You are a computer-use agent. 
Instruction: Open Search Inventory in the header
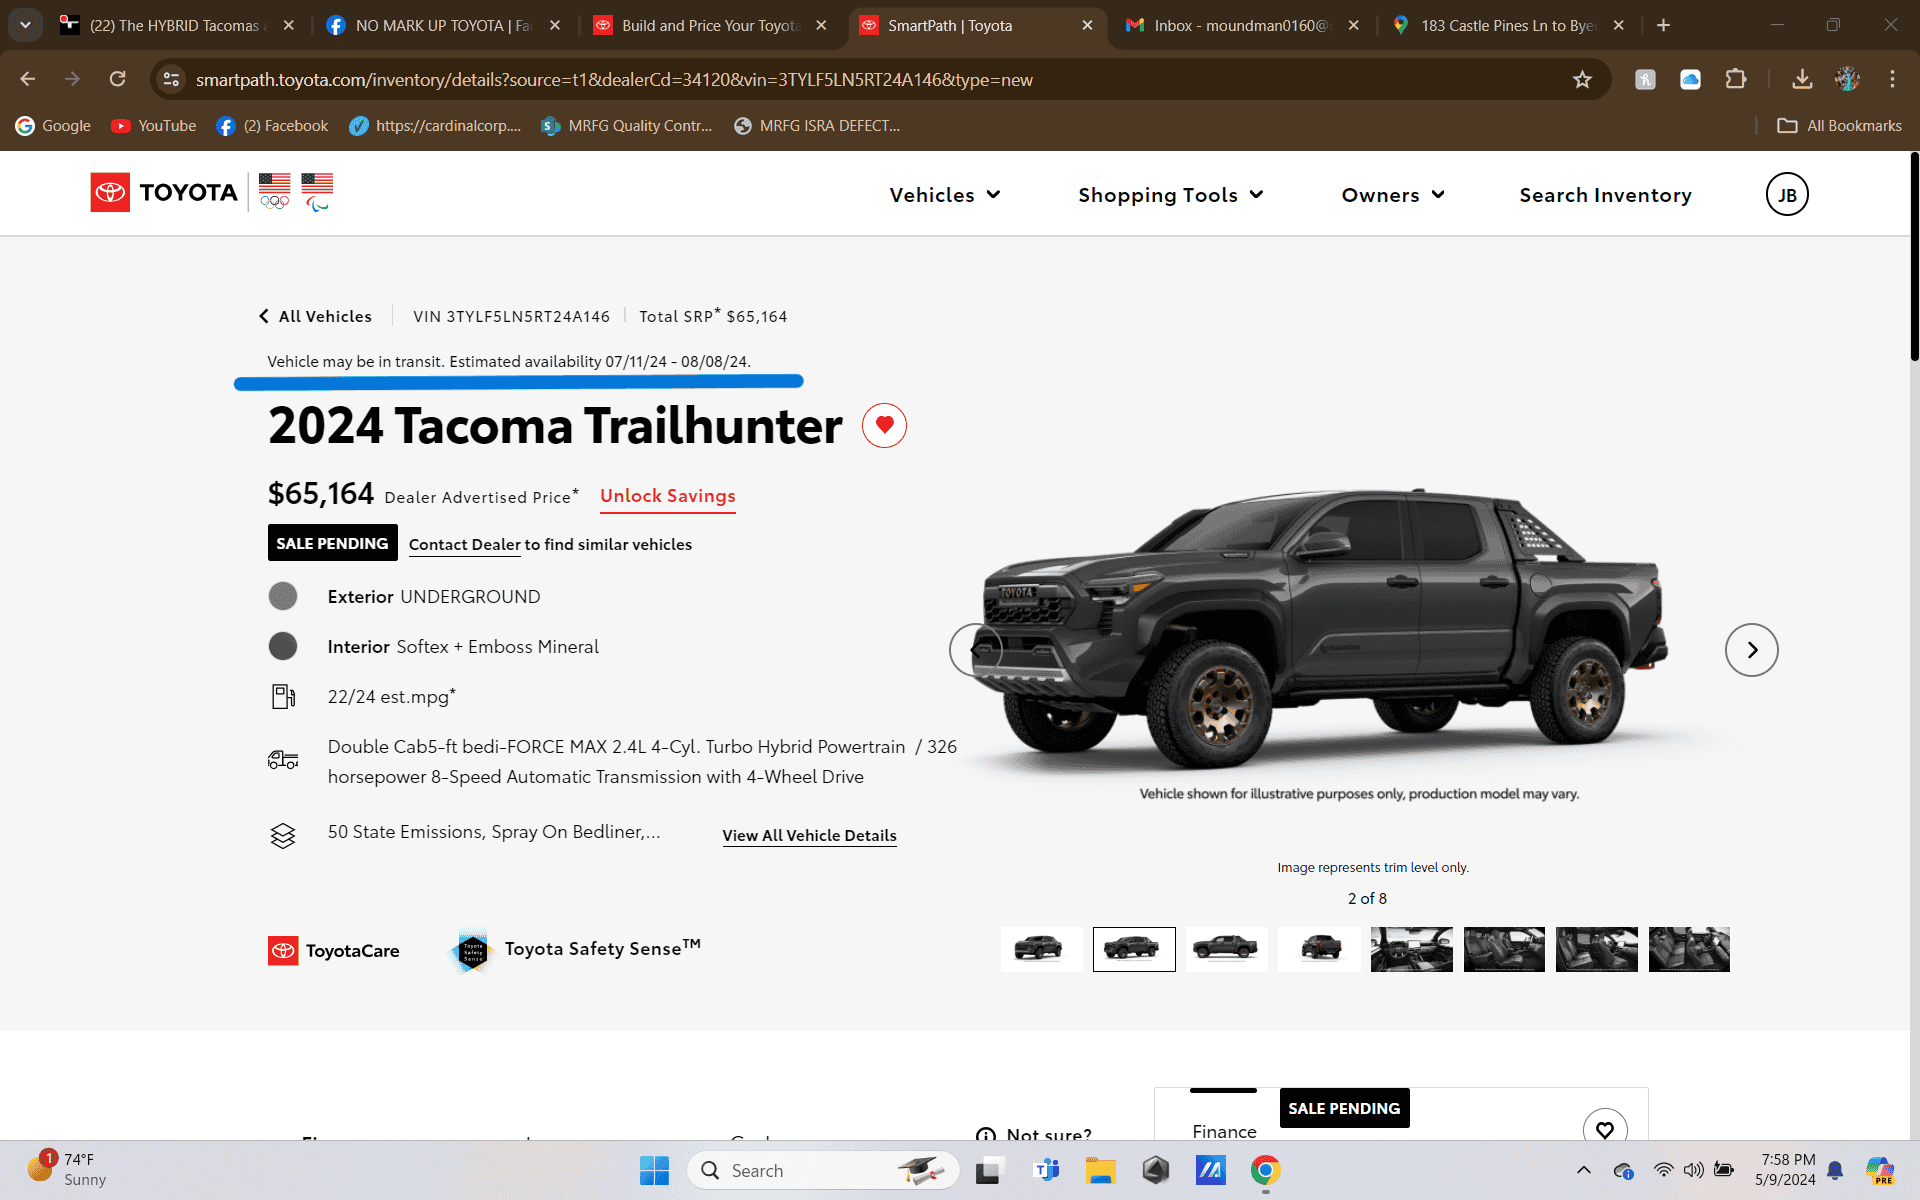coord(1605,195)
